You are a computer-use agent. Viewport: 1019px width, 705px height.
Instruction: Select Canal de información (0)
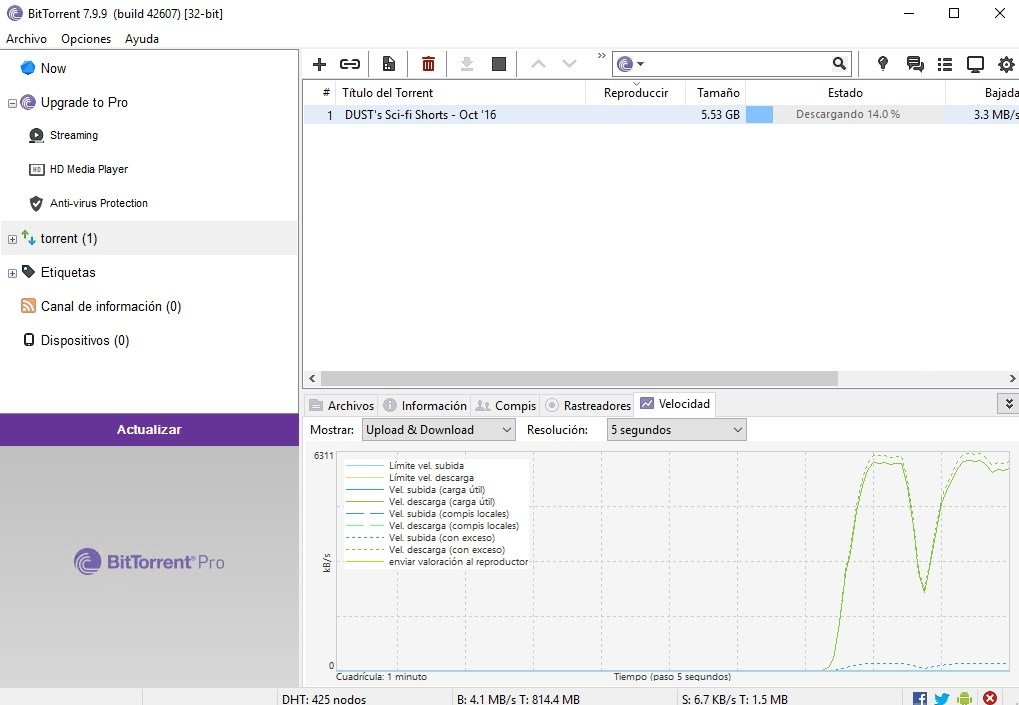110,306
